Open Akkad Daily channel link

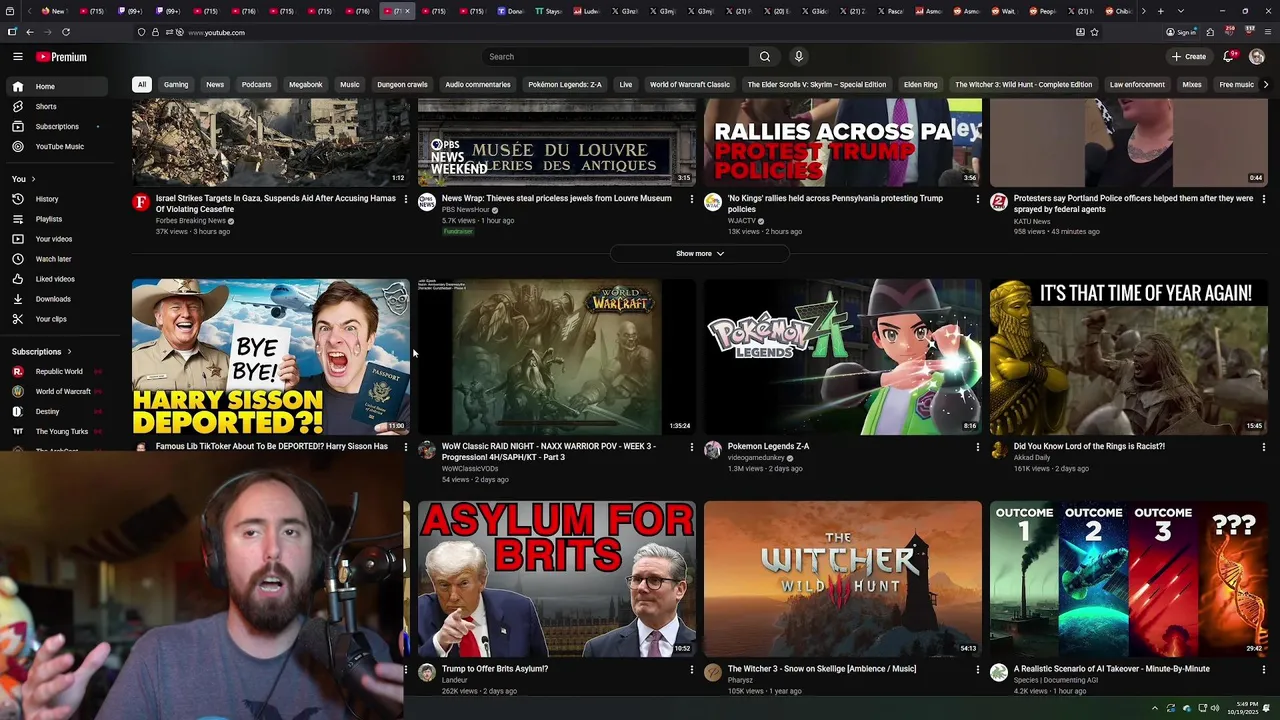click(x=1032, y=458)
